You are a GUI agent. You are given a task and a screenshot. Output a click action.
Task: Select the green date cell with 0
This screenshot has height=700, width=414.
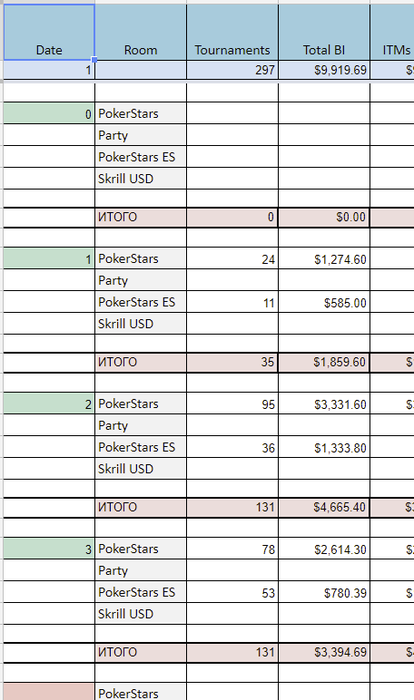coord(49,114)
